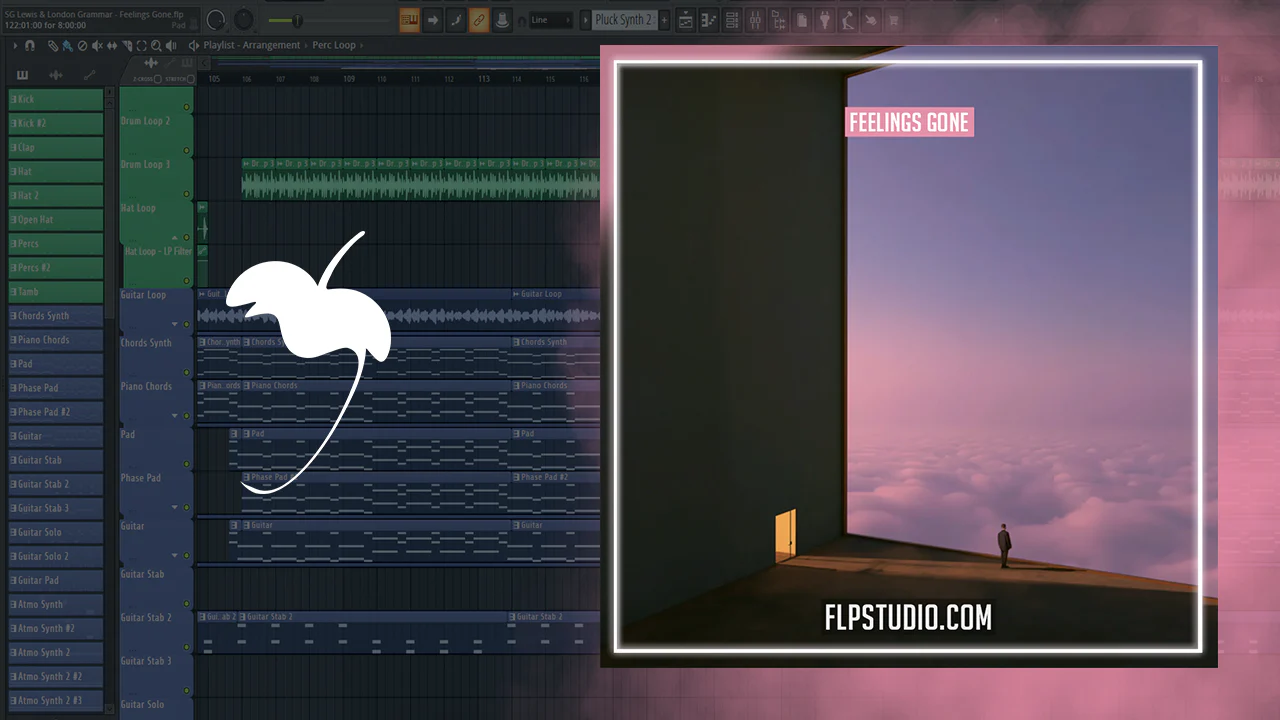Click the second knob next to pitch slider
The width and height of the screenshot is (1280, 720).
[x=243, y=20]
